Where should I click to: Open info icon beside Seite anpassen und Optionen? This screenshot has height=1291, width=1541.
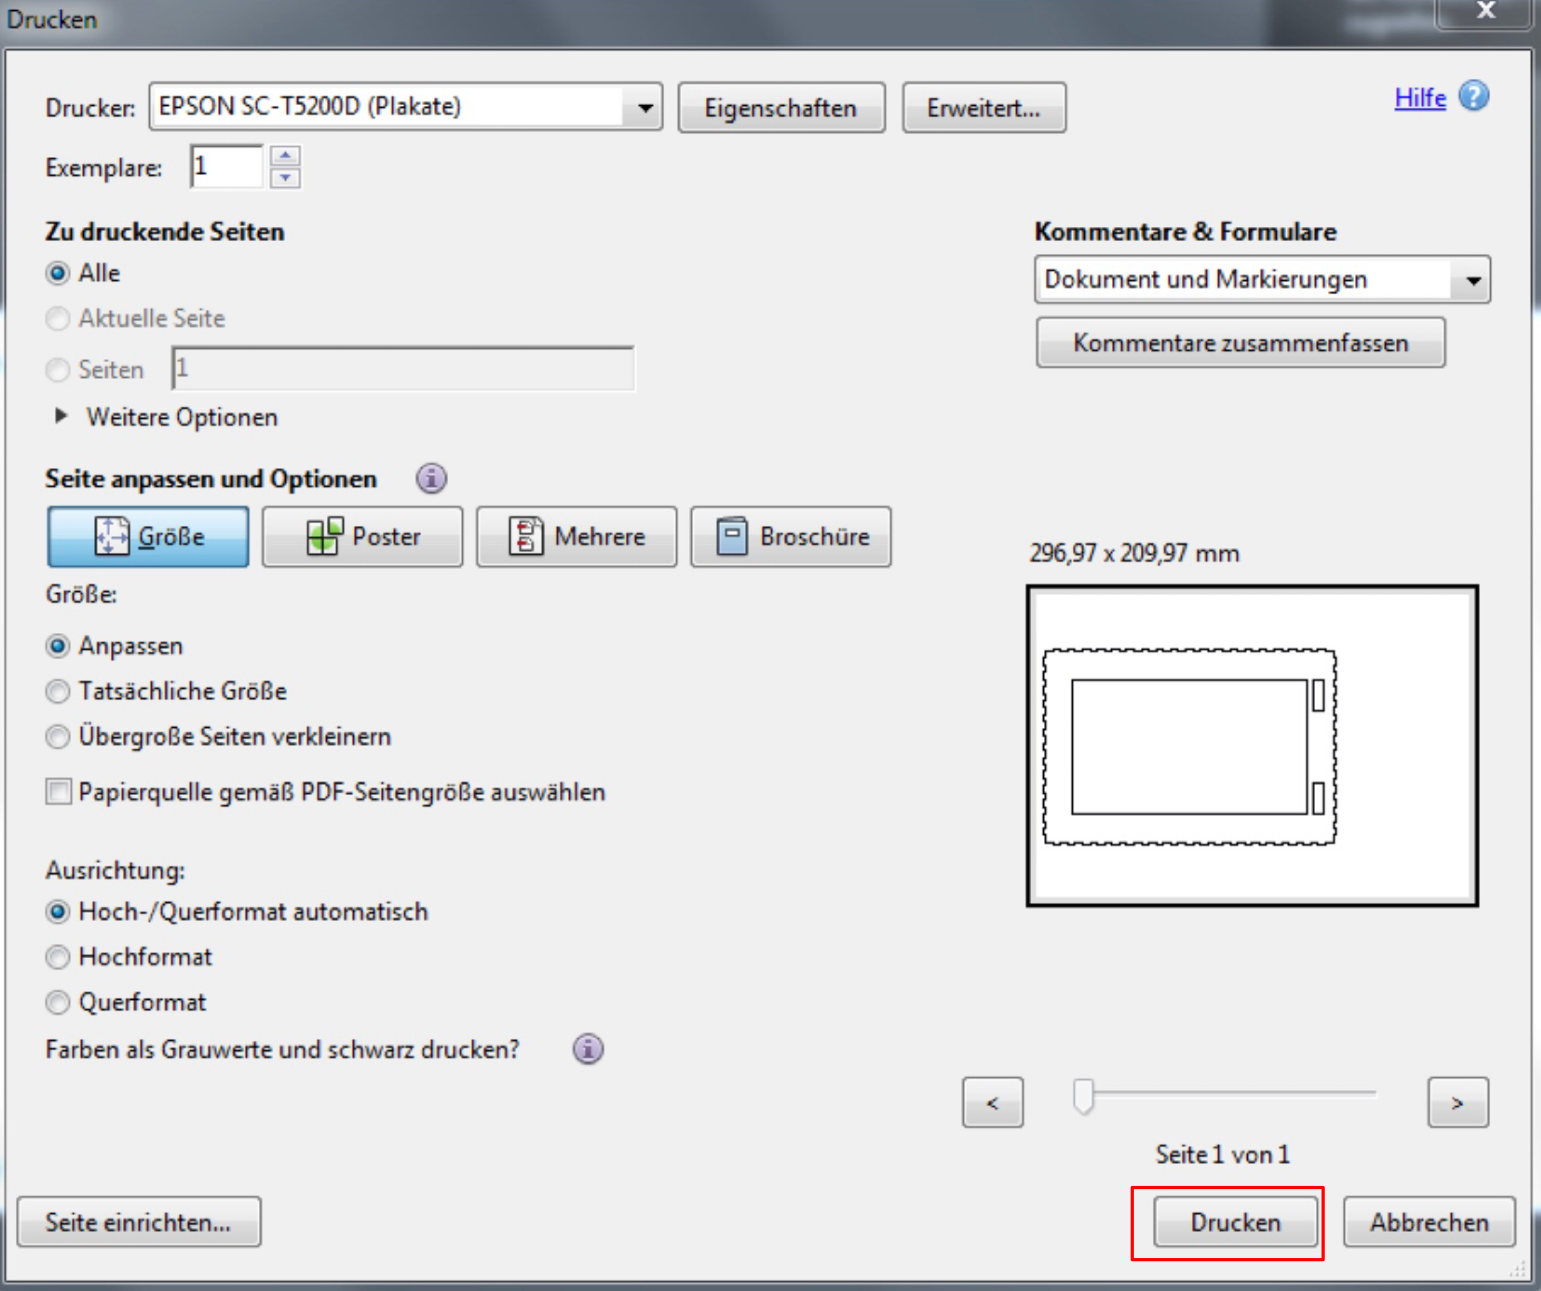(432, 478)
